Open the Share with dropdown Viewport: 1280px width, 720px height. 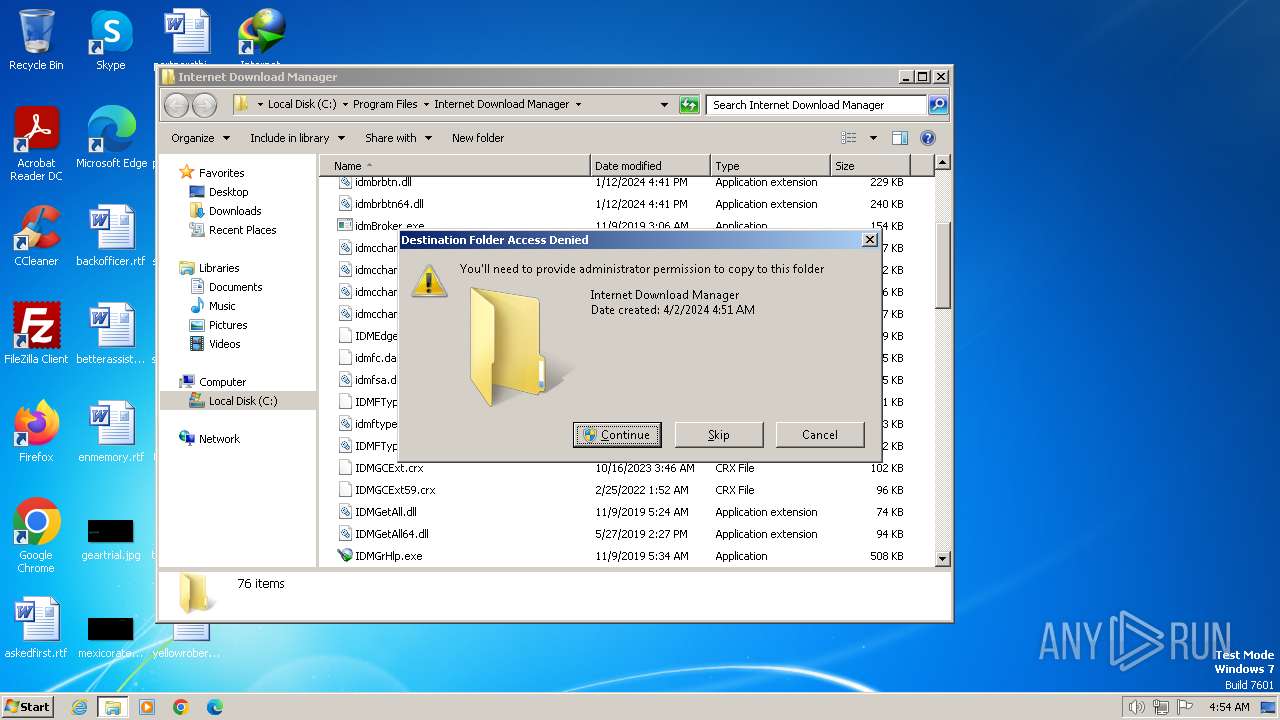tap(398, 138)
